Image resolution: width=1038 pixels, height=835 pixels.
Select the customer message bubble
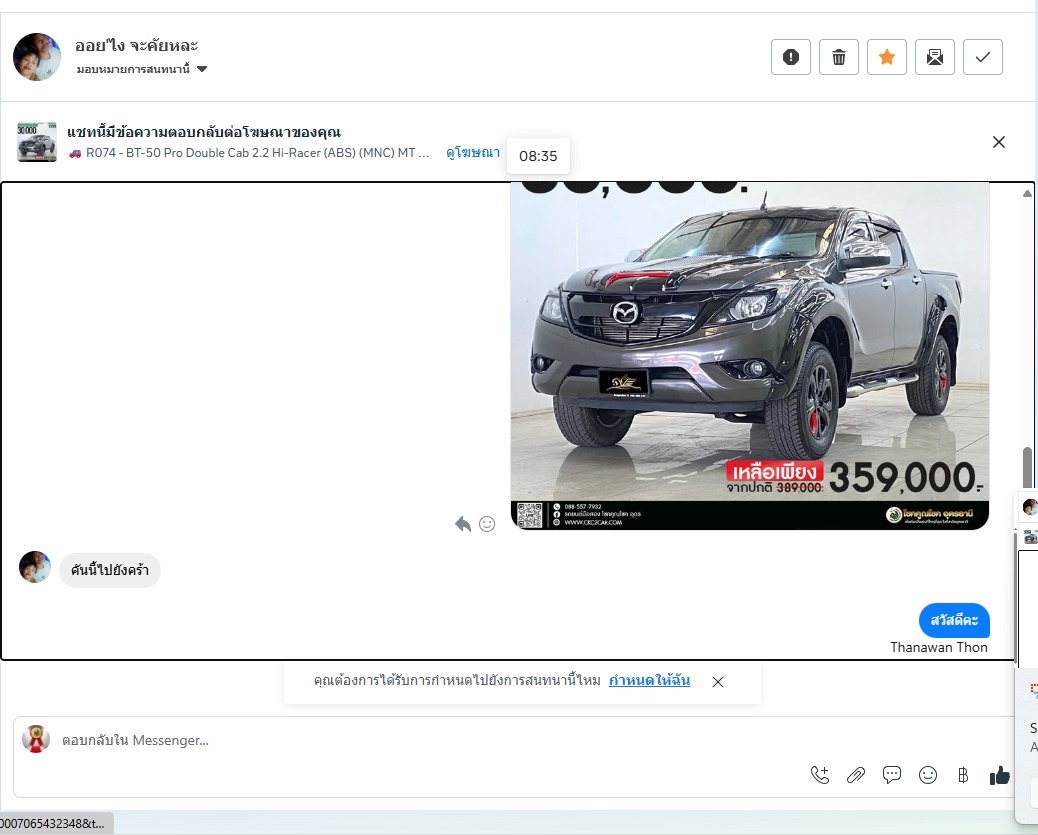click(x=110, y=570)
